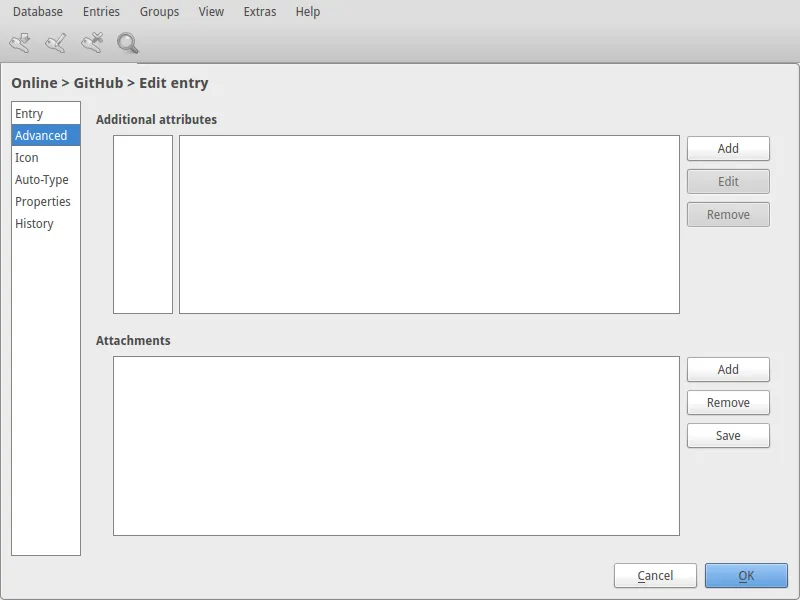Show the Properties section
This screenshot has width=800, height=600.
point(43,202)
